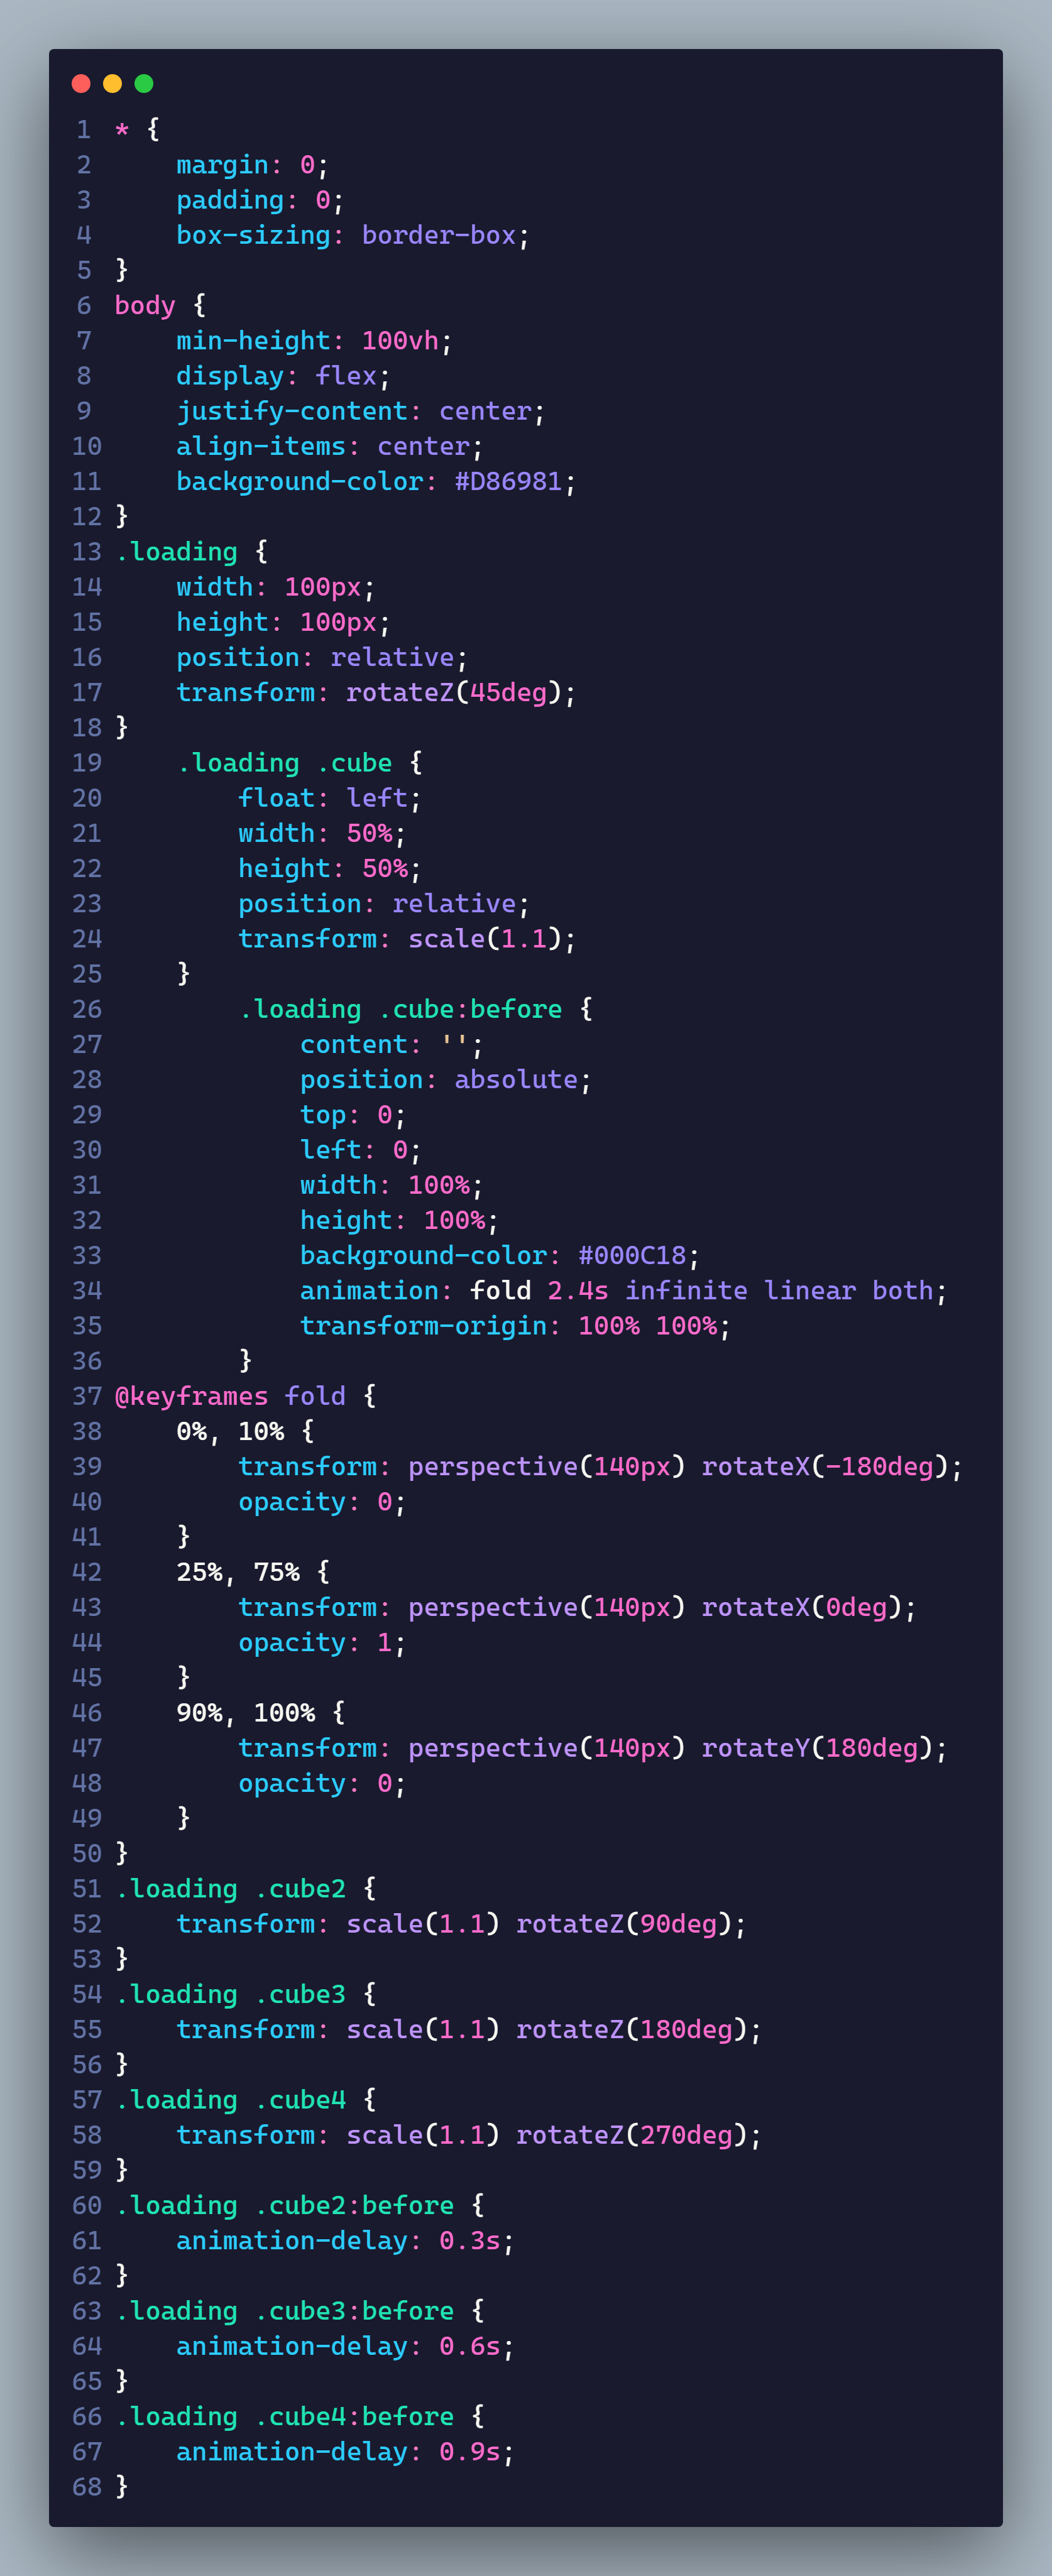This screenshot has height=2576, width=1052.
Task: Click line number 68
Action: point(87,2486)
